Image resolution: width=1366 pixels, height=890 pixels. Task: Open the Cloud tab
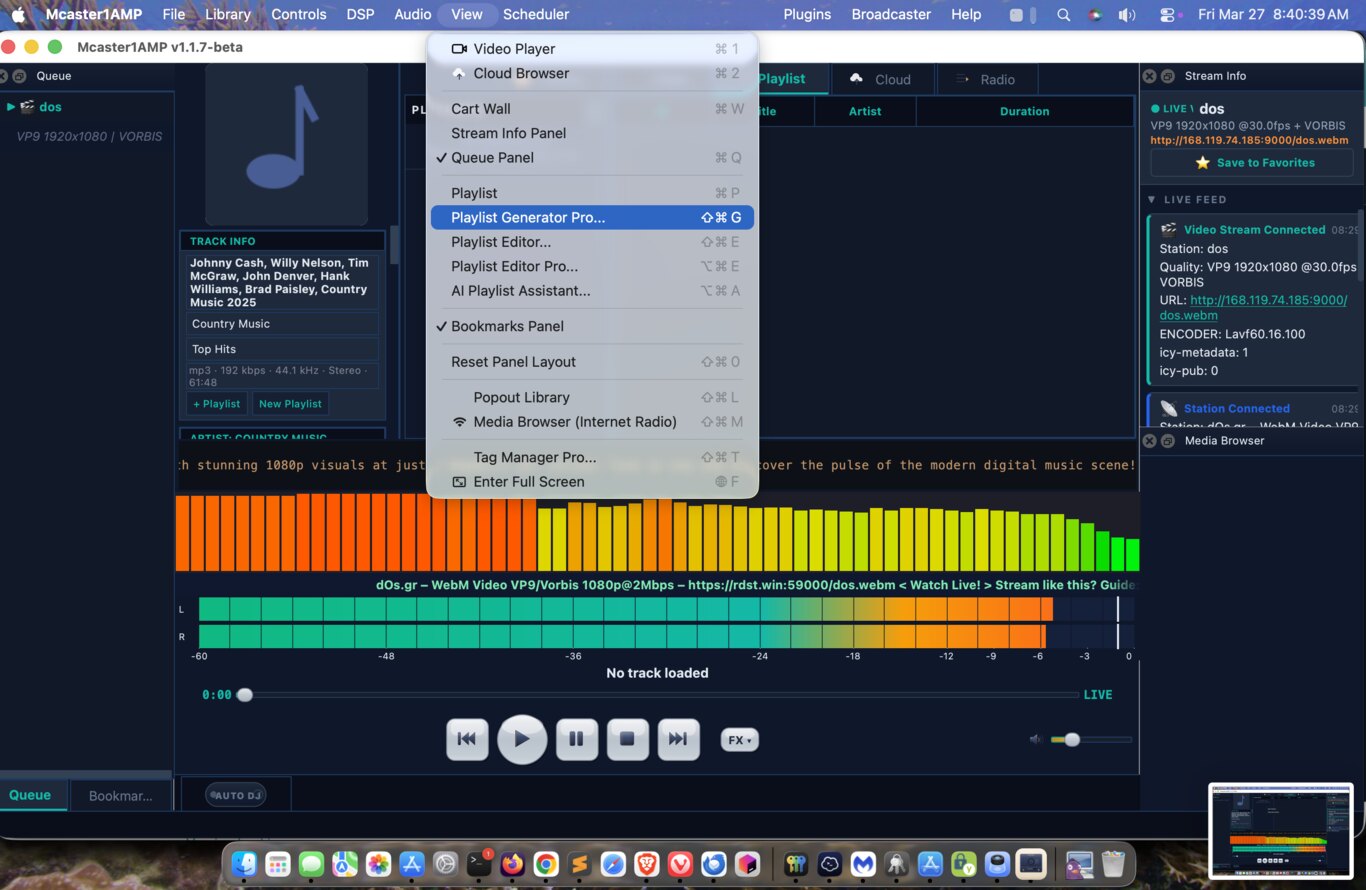pyautogui.click(x=881, y=79)
